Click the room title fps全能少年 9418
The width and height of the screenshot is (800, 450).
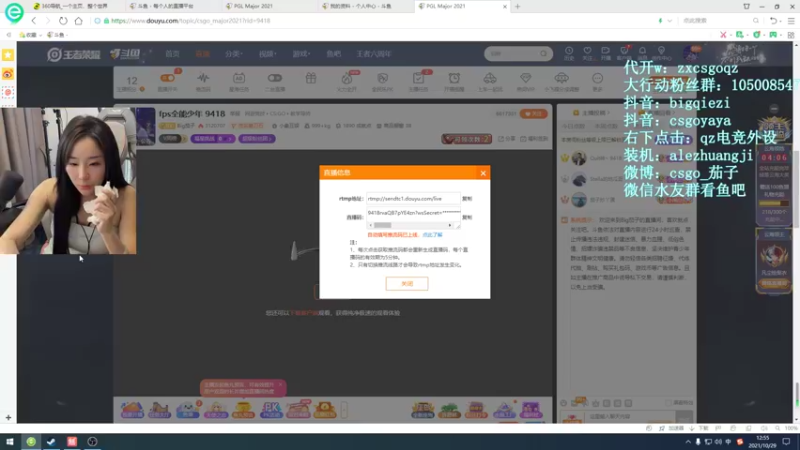pyautogui.click(x=192, y=114)
